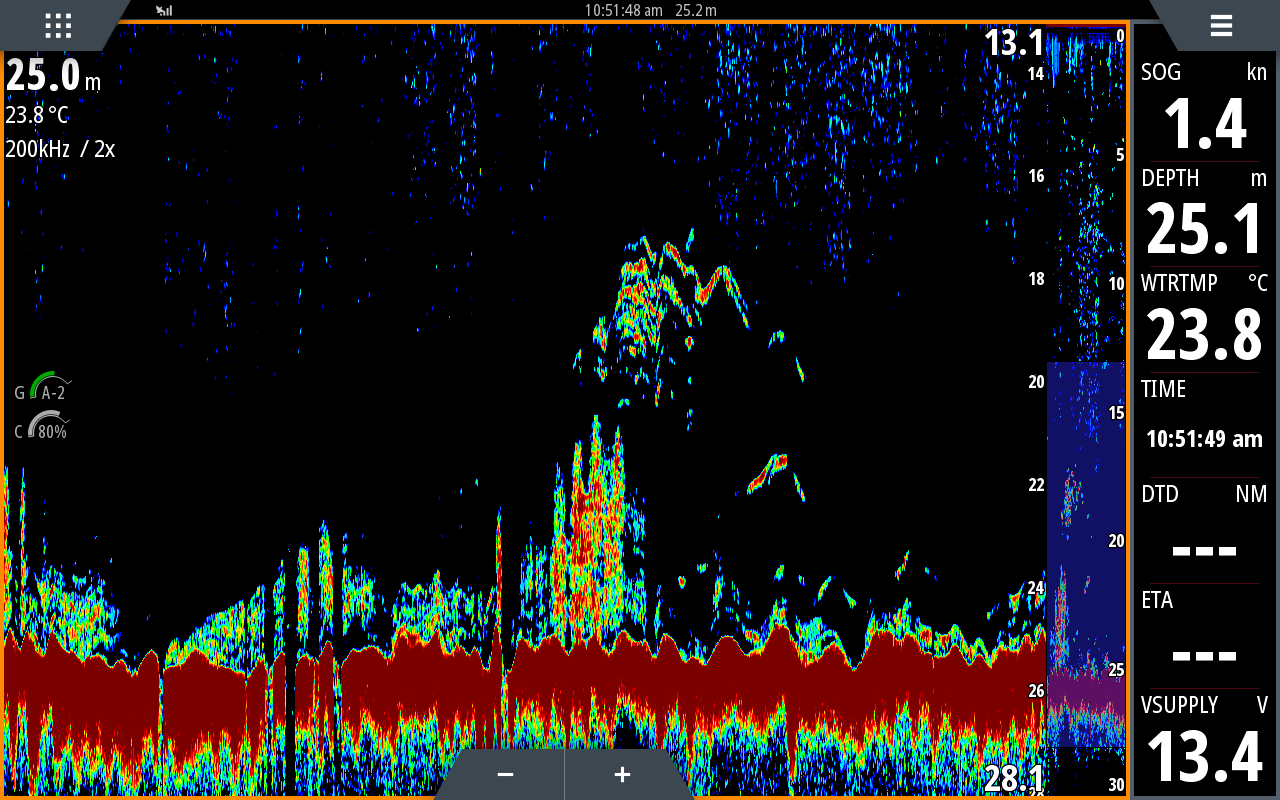Open the hamburger menu panel

(x=1220, y=25)
